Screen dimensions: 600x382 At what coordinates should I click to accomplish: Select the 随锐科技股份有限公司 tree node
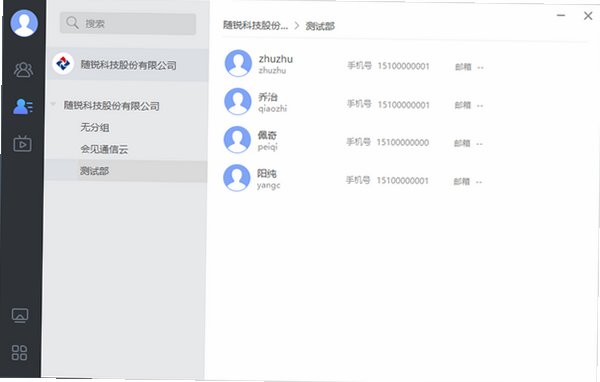[111, 105]
